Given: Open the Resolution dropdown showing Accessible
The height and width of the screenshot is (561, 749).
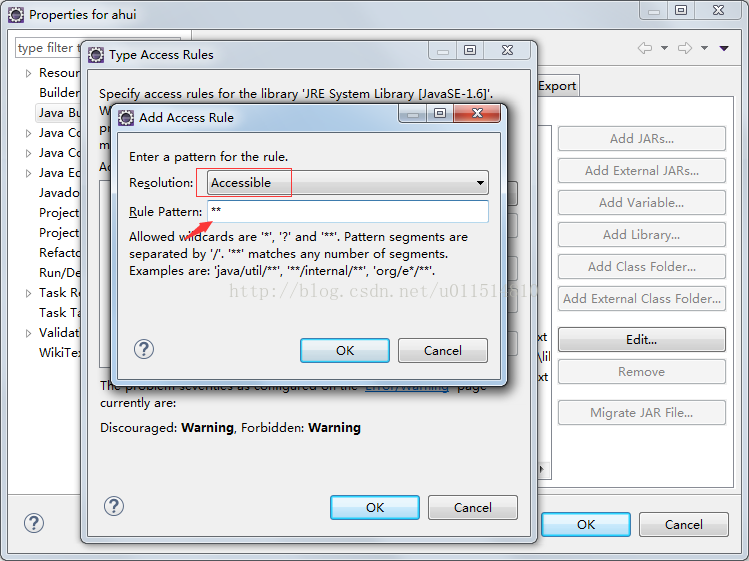Looking at the screenshot, I should (348, 183).
